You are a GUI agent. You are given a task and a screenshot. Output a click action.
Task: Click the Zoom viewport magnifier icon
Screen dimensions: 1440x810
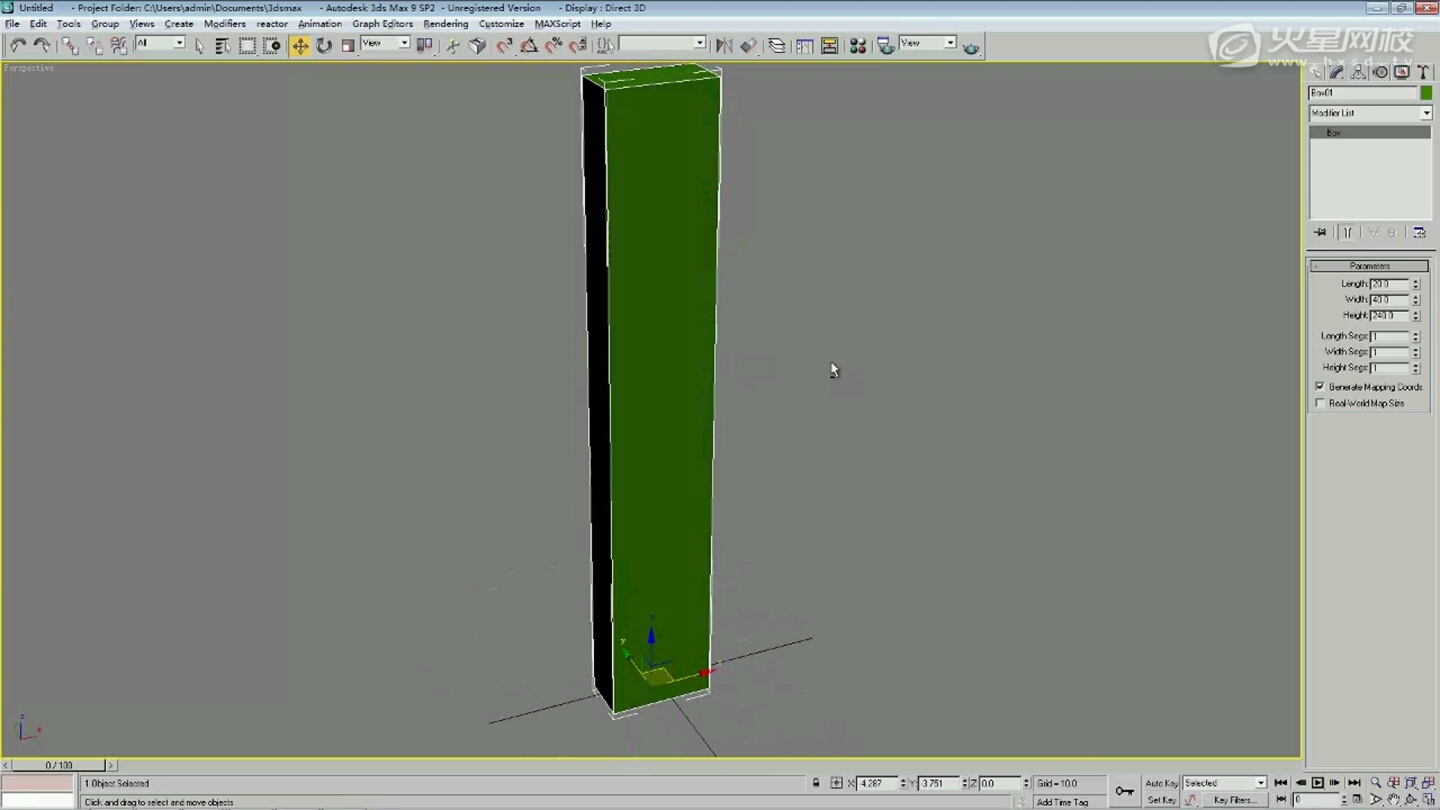(x=1376, y=783)
